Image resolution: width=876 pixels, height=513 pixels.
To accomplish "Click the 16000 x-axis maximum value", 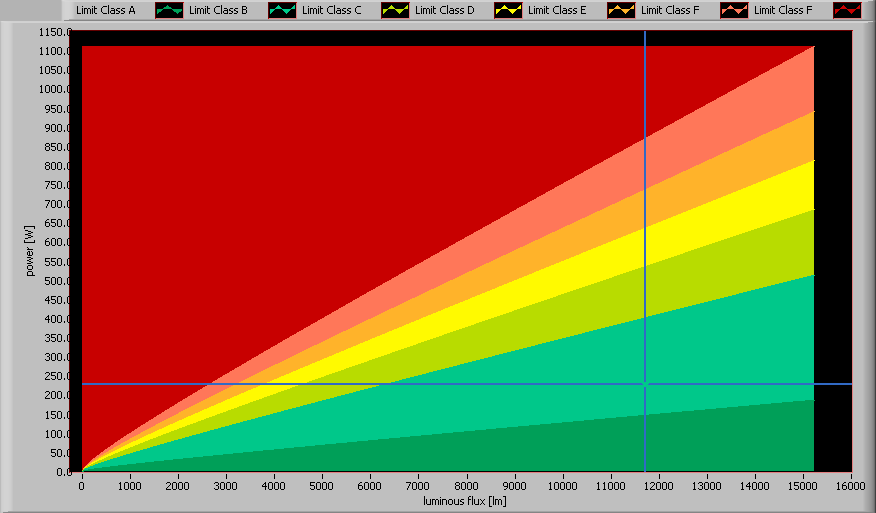I will [x=850, y=484].
